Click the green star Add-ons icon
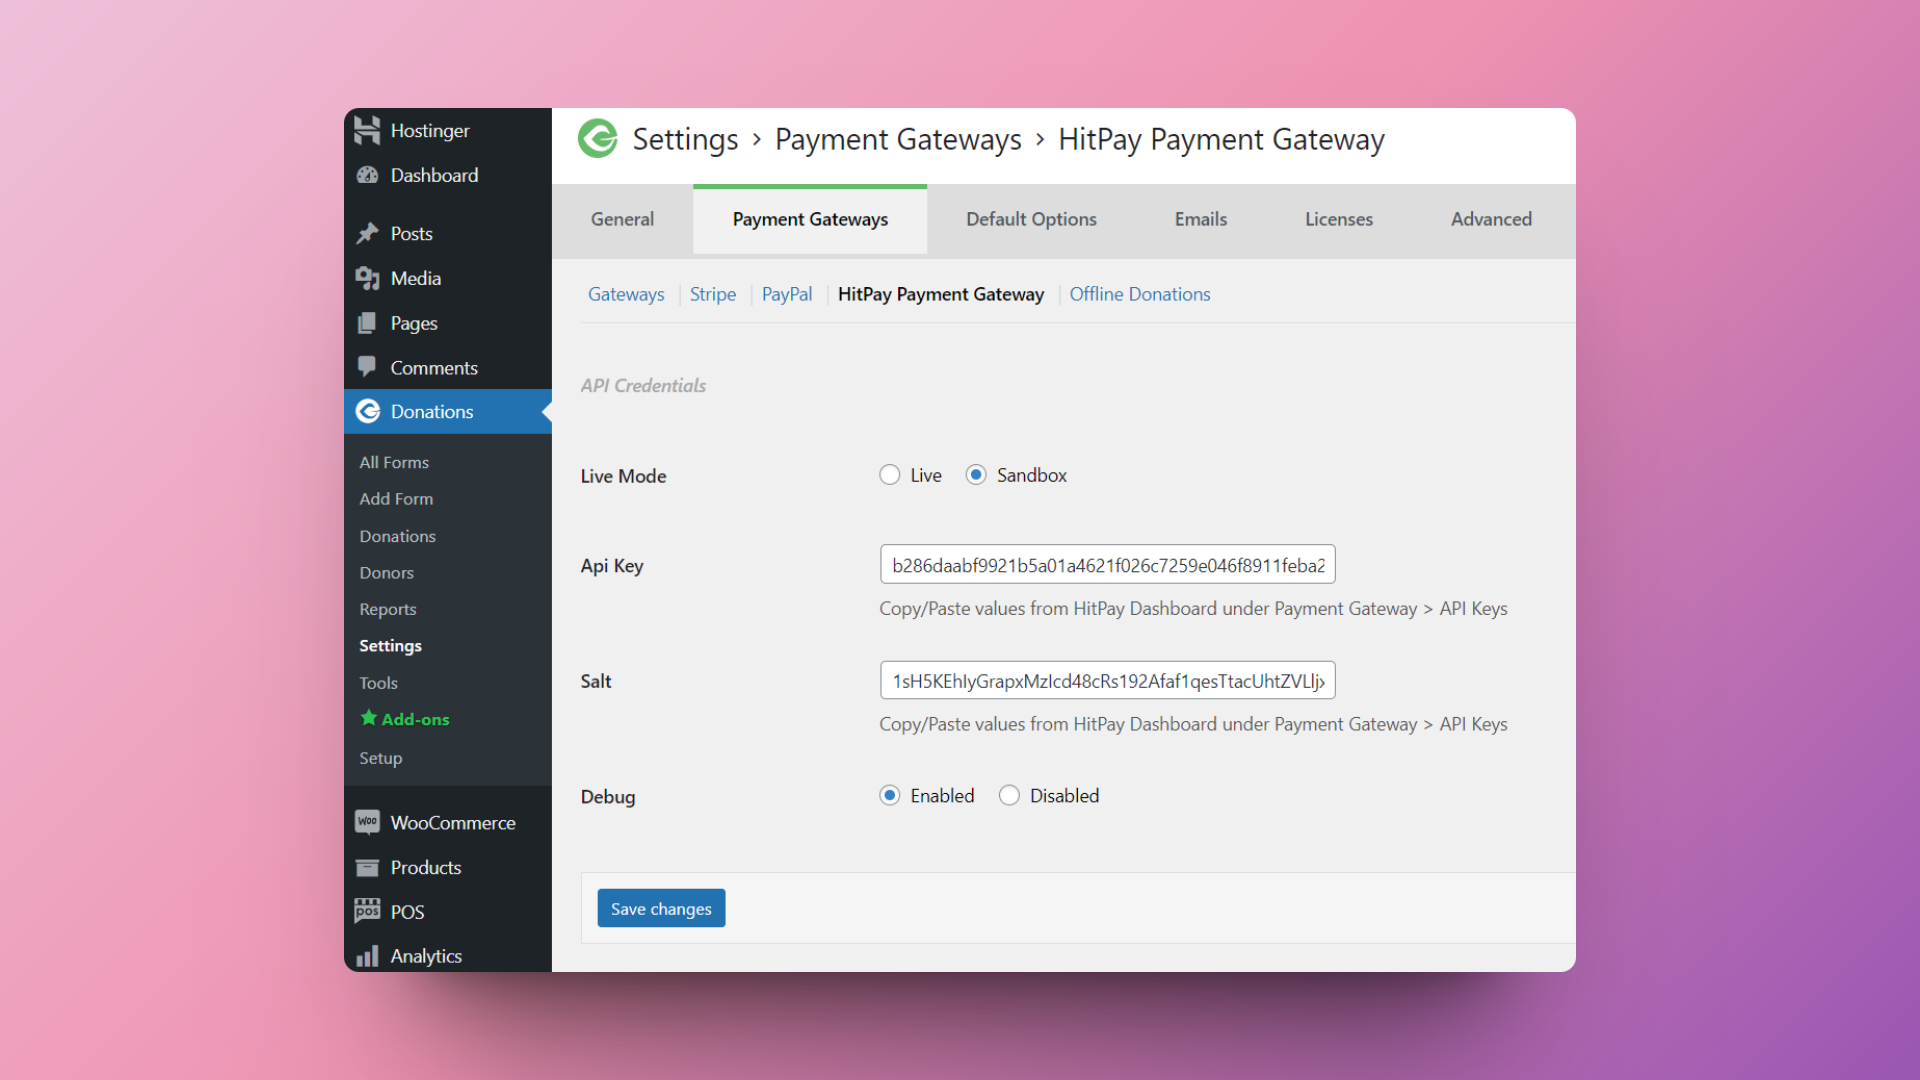 (x=368, y=718)
